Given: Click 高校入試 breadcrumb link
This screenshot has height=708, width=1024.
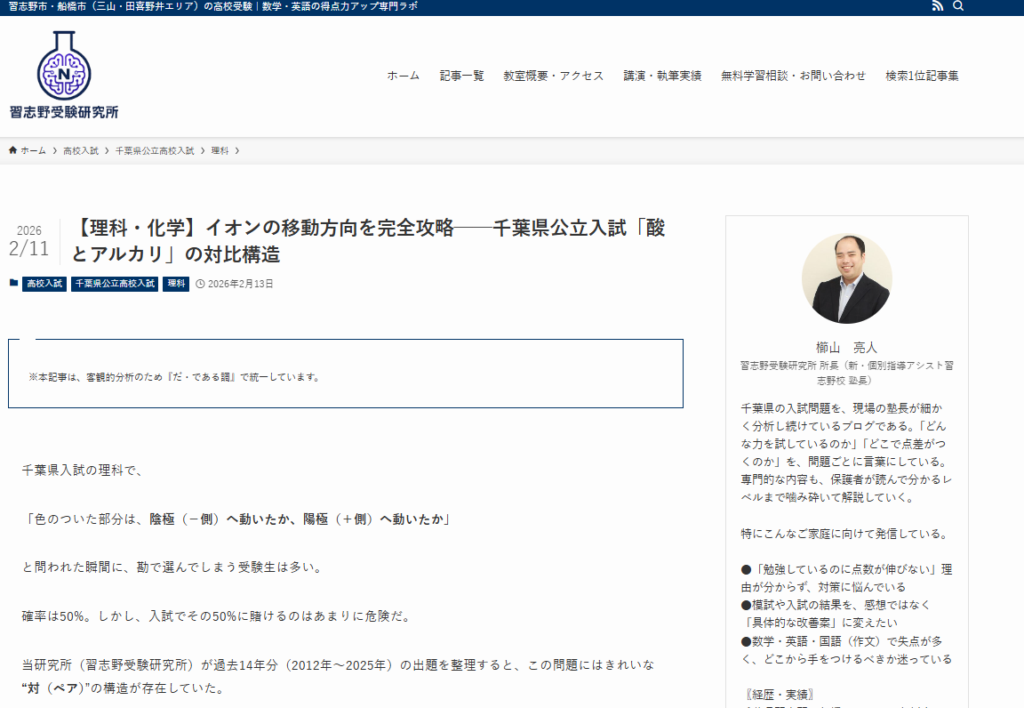Looking at the screenshot, I should [80, 150].
